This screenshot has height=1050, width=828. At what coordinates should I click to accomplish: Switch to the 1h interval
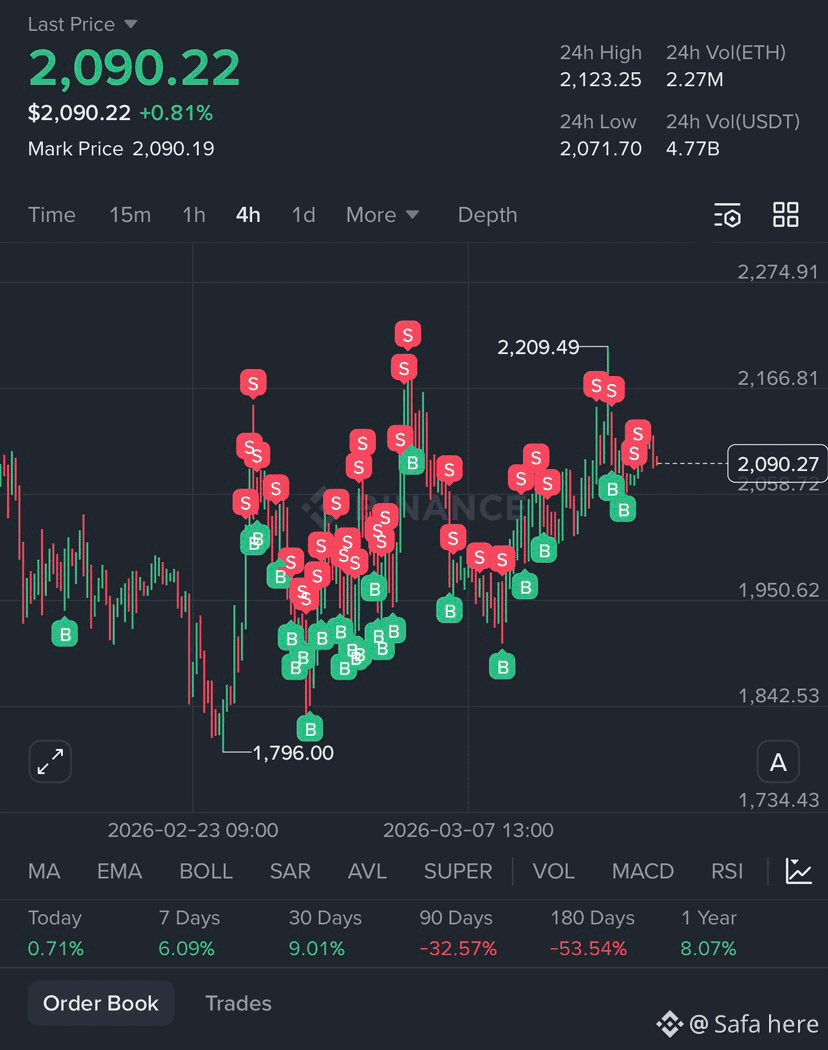[x=194, y=215]
